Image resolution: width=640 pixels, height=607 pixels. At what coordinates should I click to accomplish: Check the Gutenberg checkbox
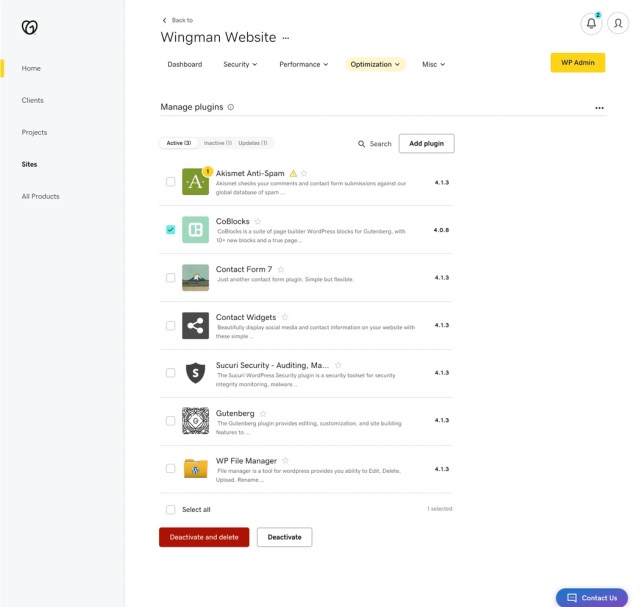(x=171, y=420)
